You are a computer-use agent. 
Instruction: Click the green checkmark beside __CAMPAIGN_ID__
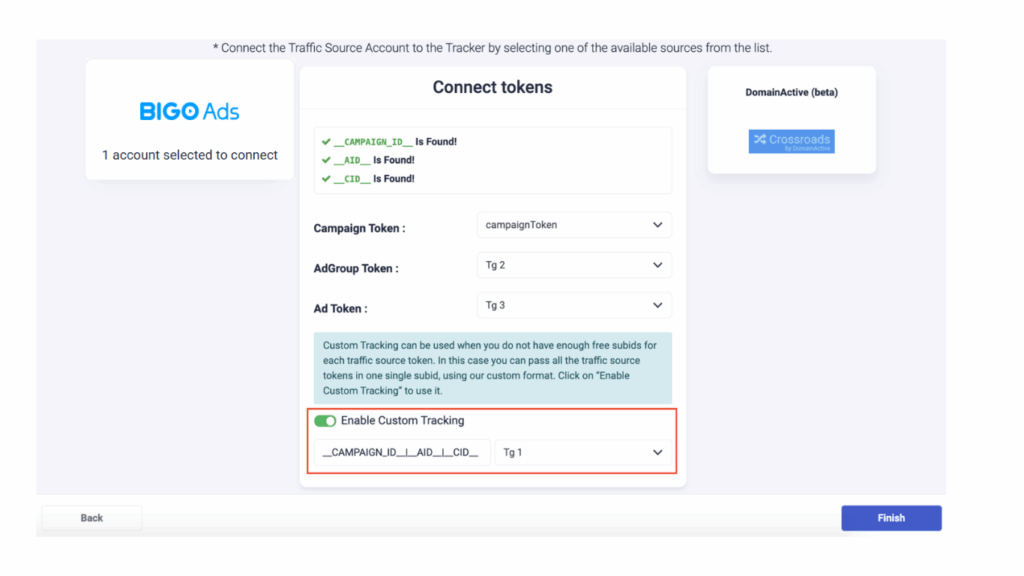pos(326,142)
